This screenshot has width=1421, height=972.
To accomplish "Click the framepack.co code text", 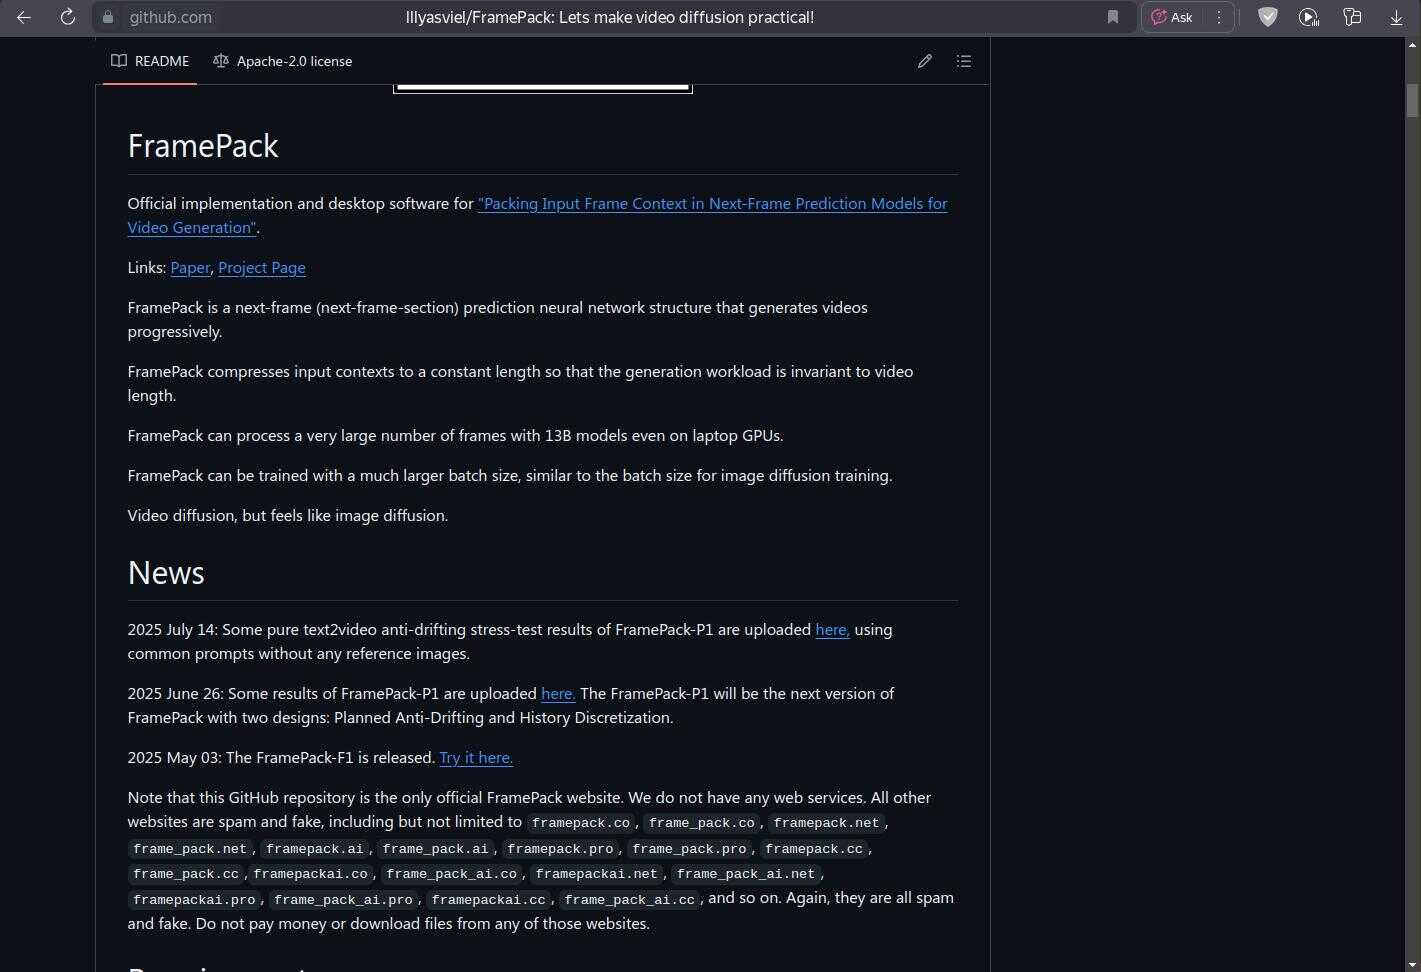I will pyautogui.click(x=581, y=823).
